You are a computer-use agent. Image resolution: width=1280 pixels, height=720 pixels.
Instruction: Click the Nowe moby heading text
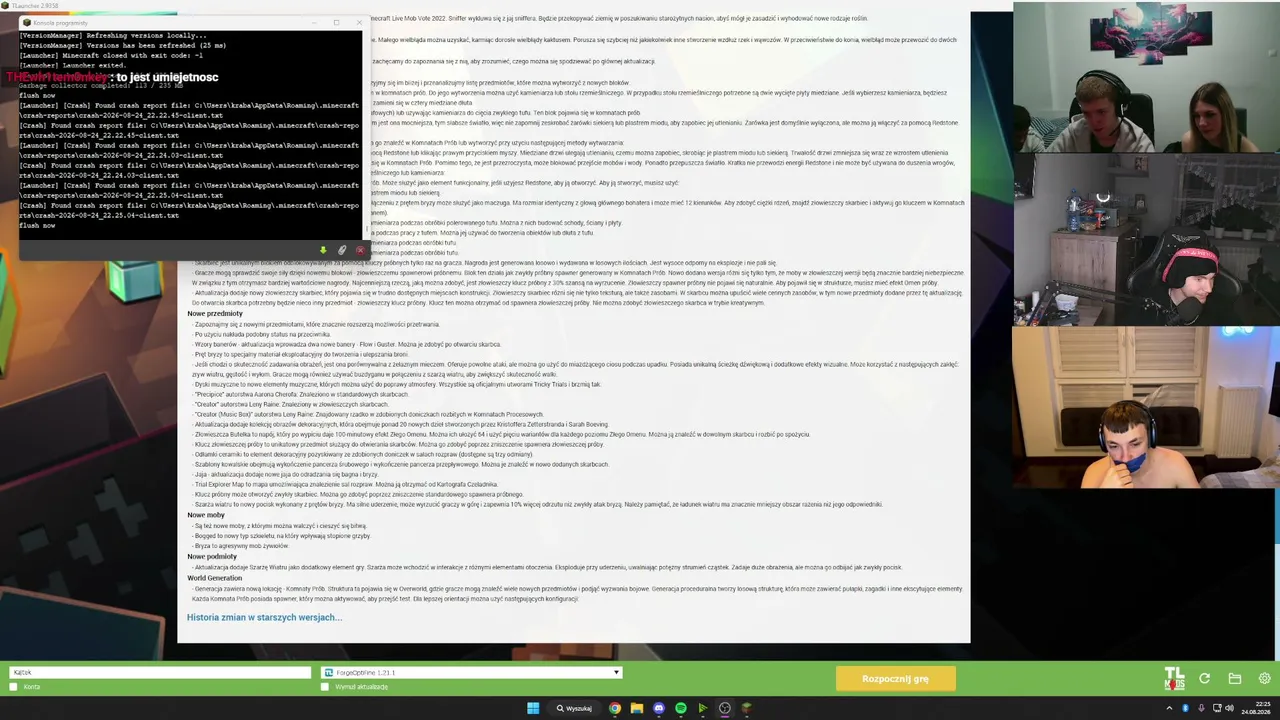coord(206,515)
